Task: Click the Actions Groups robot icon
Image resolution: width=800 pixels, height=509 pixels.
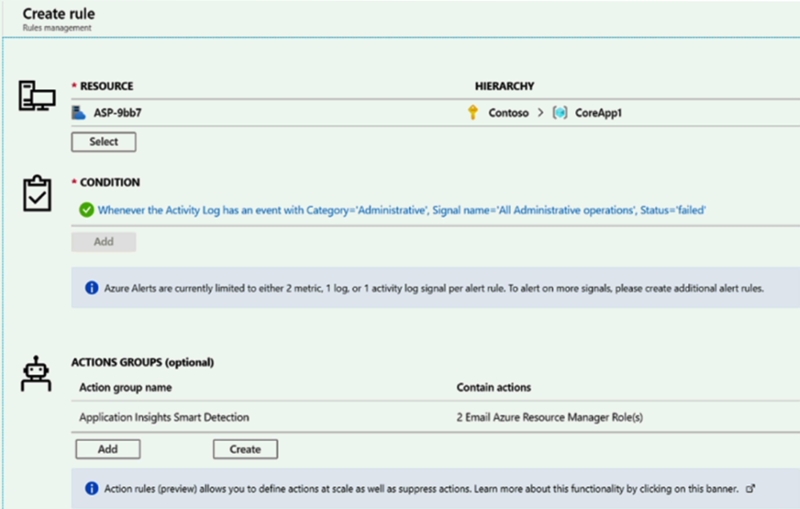Action: [x=37, y=374]
